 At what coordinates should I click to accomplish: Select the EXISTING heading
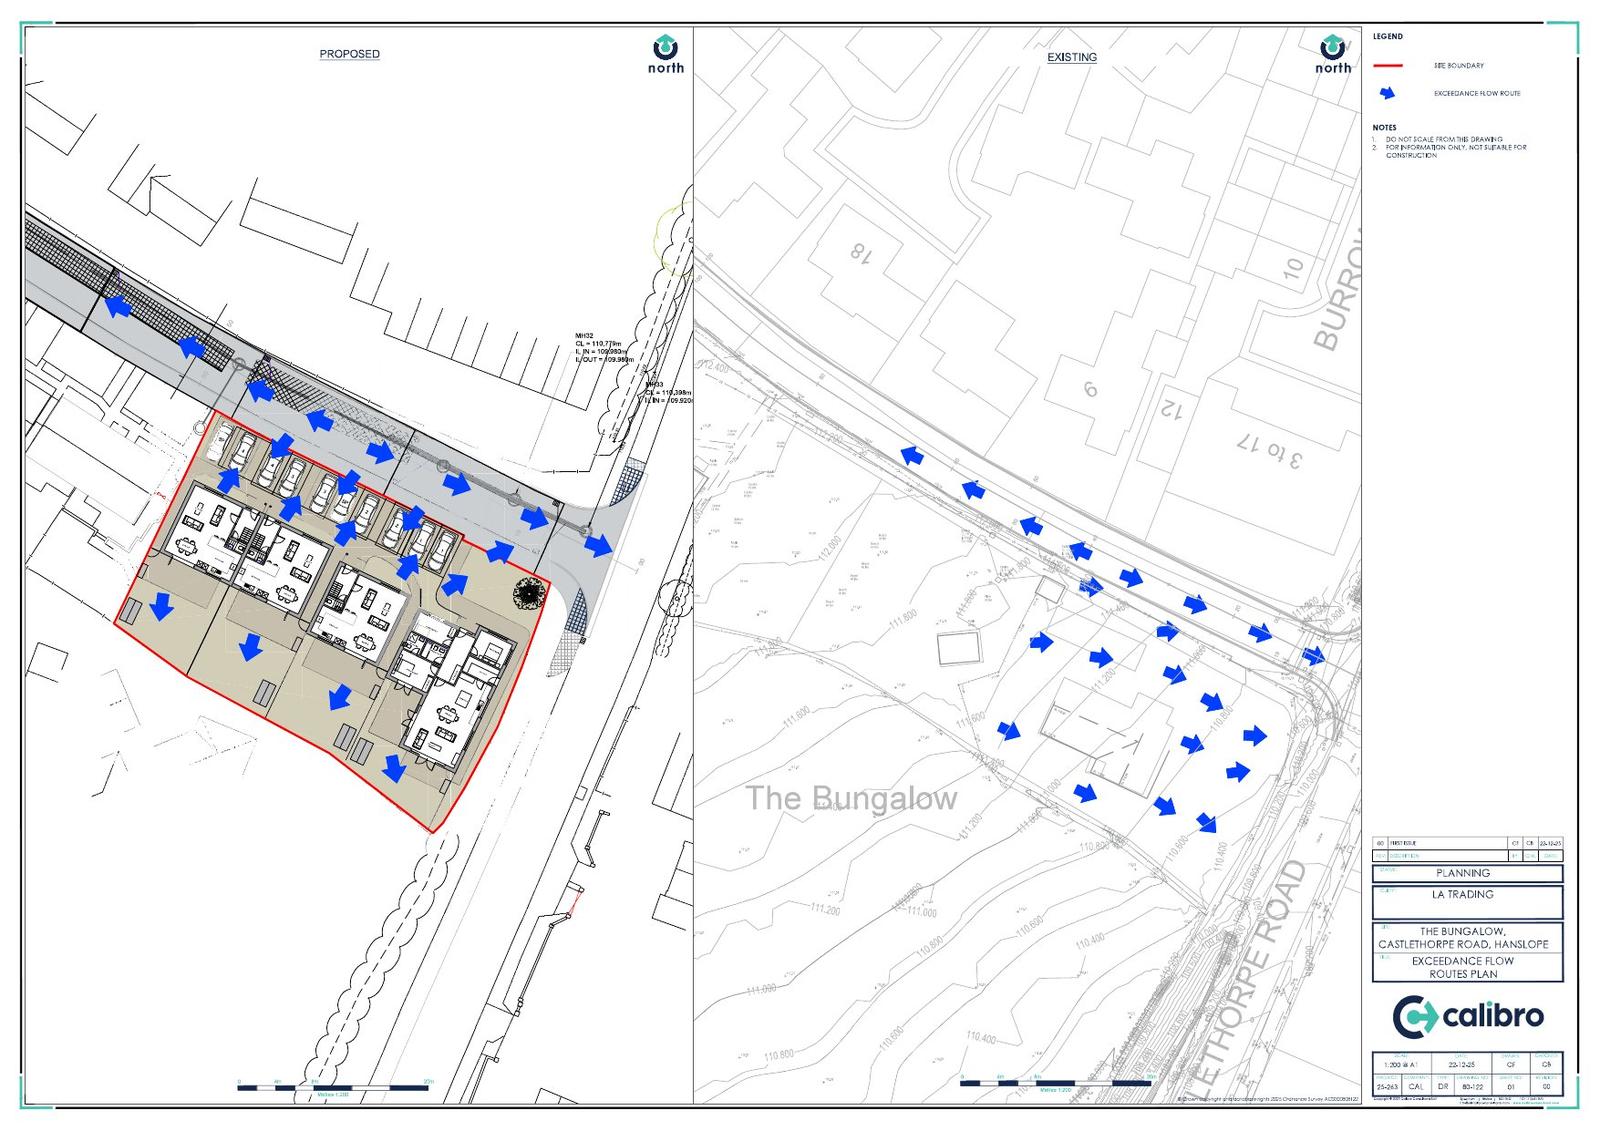point(1071,57)
